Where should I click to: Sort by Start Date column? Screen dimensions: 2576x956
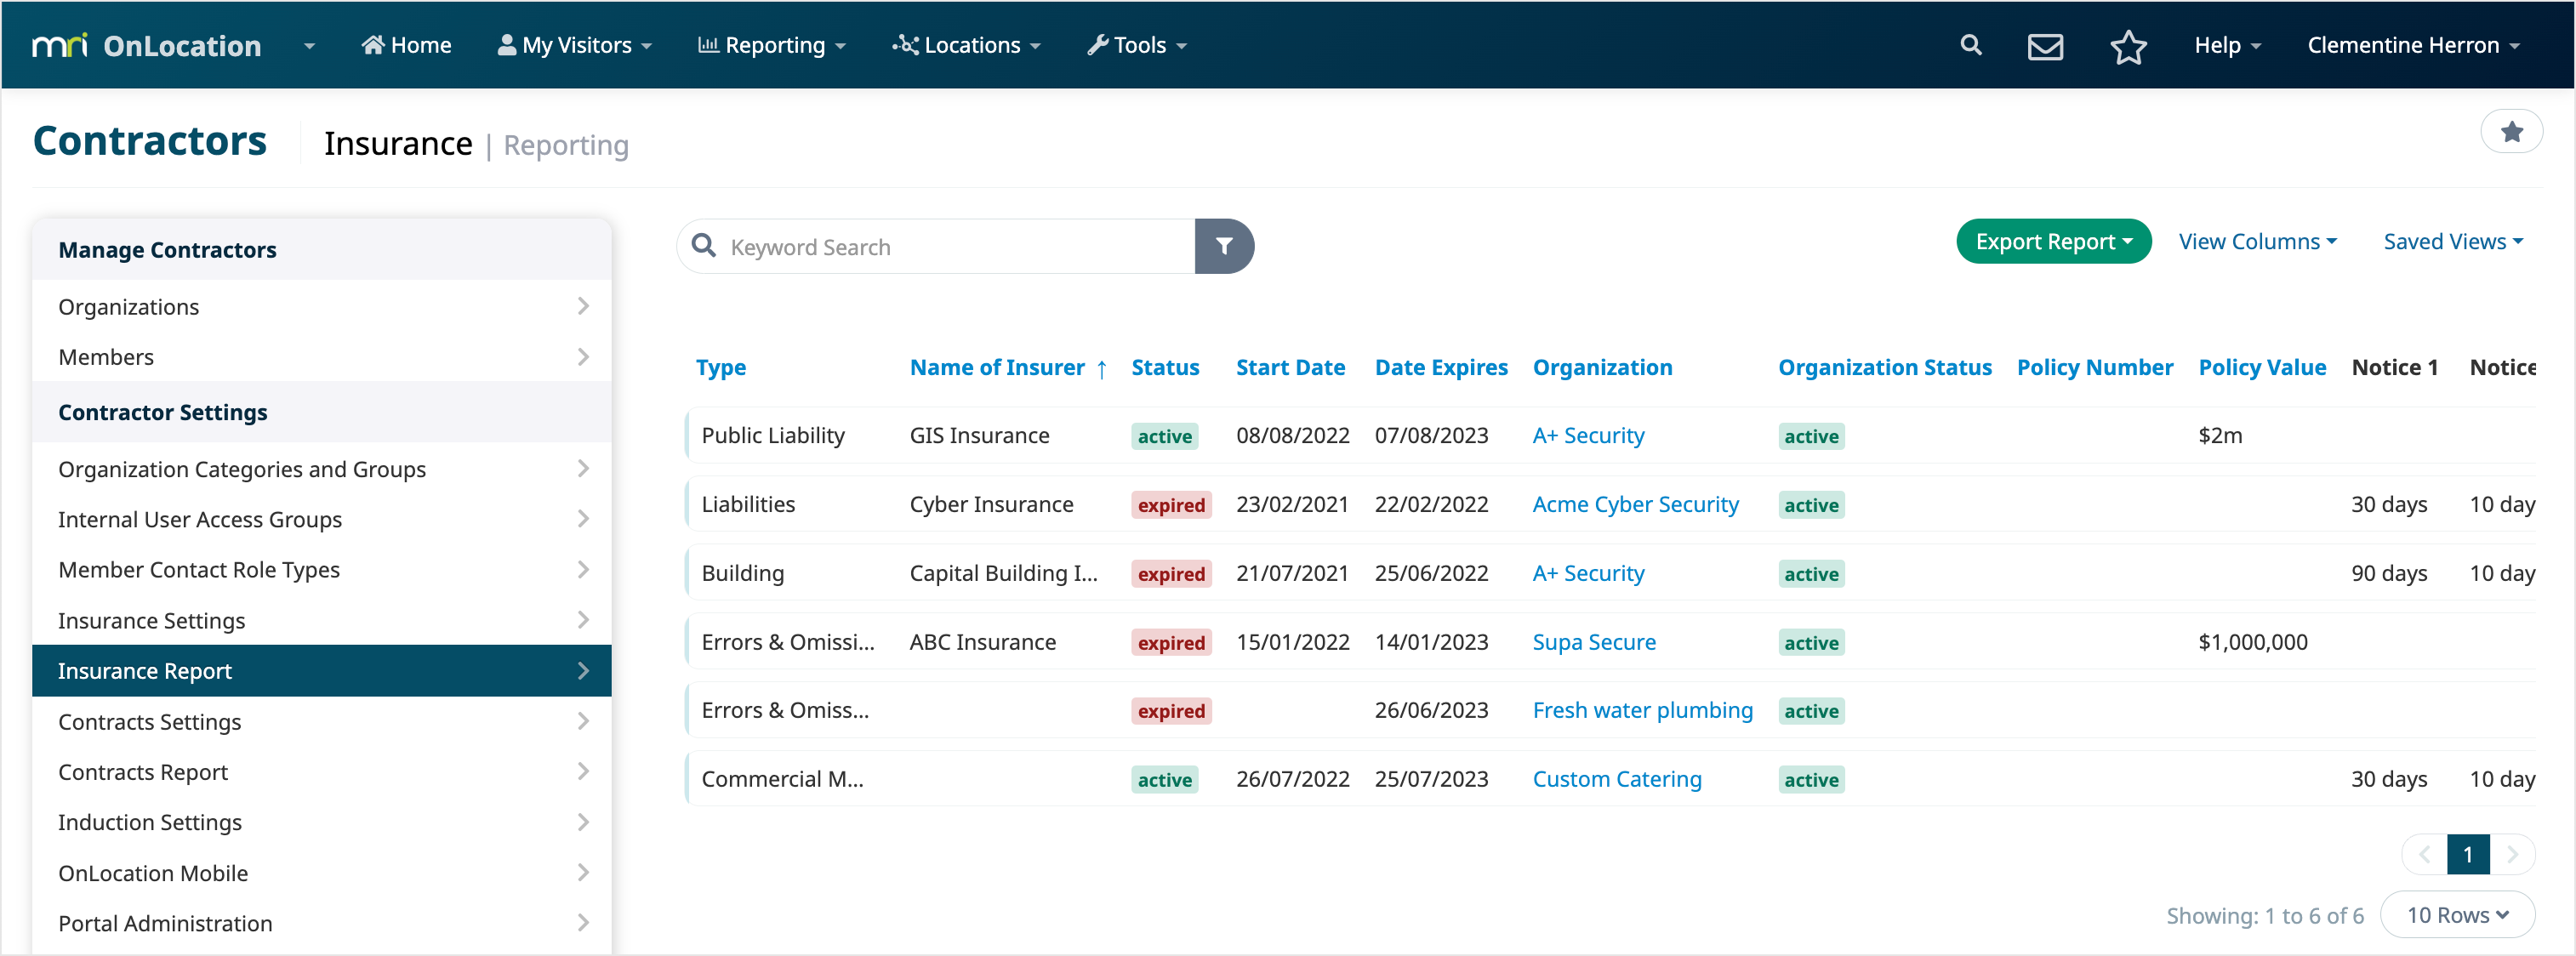click(x=1290, y=367)
